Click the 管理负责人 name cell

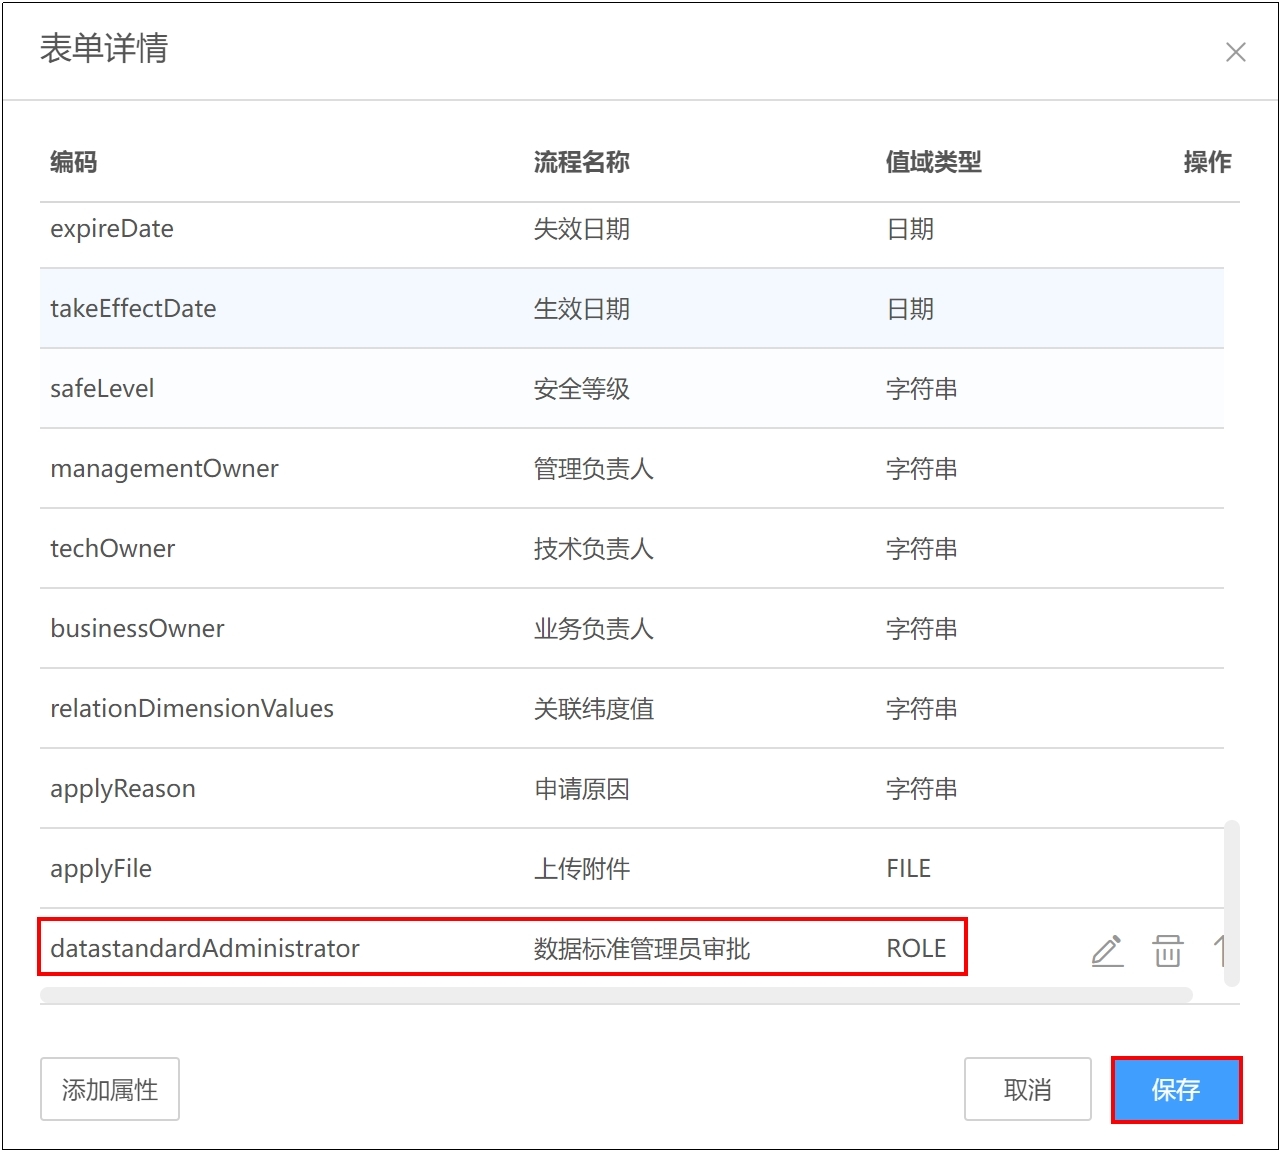tap(594, 469)
